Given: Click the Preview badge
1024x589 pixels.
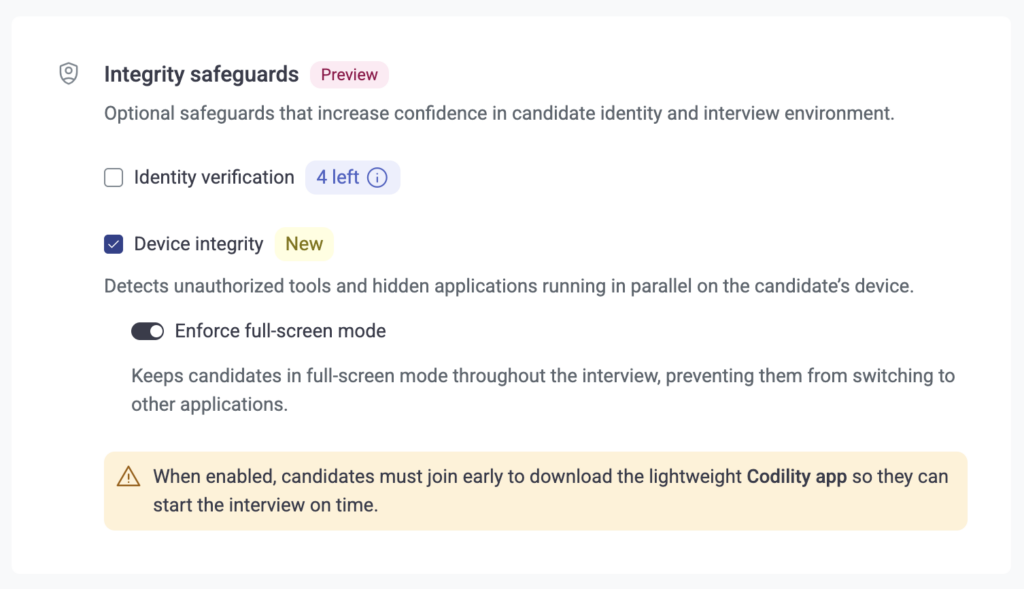Looking at the screenshot, I should pyautogui.click(x=349, y=74).
